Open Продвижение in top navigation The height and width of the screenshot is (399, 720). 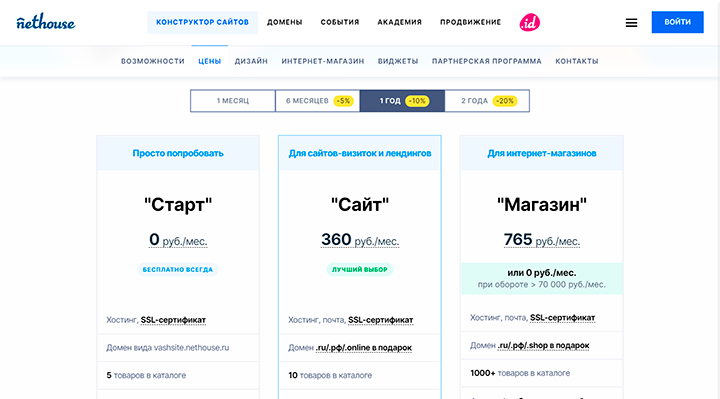click(x=471, y=22)
